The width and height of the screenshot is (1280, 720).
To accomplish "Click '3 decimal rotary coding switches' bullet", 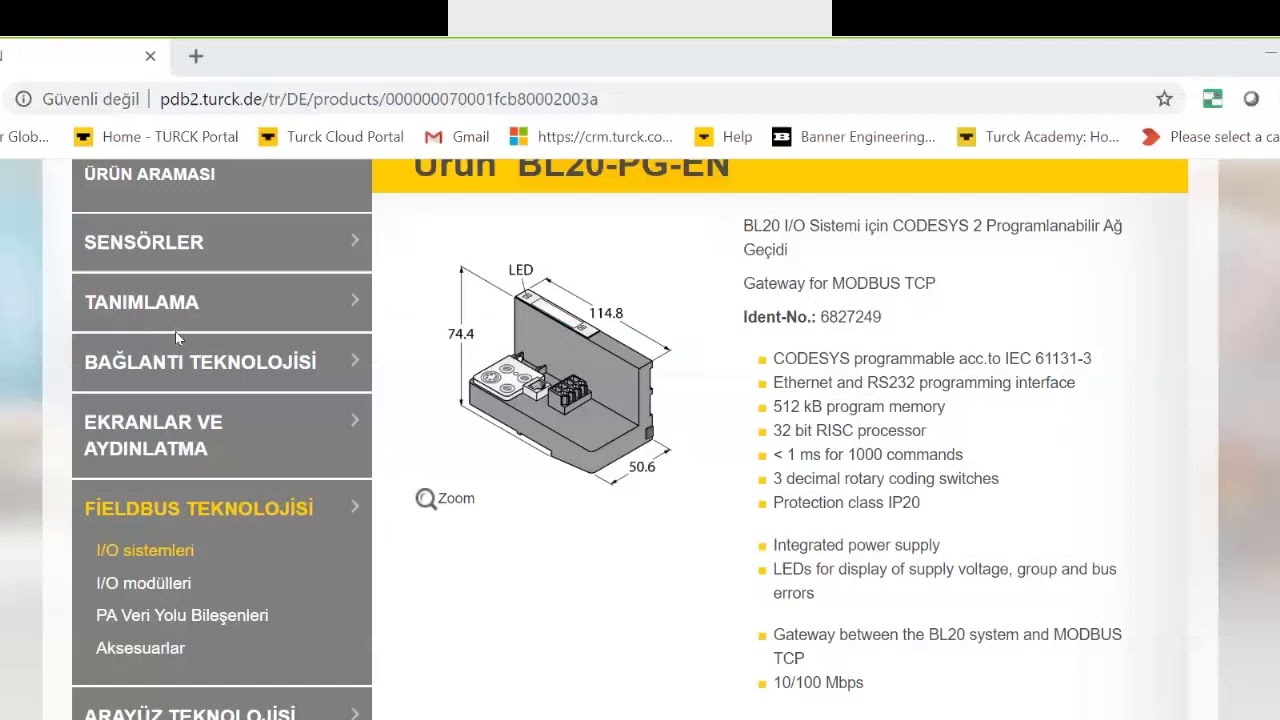I will [x=886, y=479].
